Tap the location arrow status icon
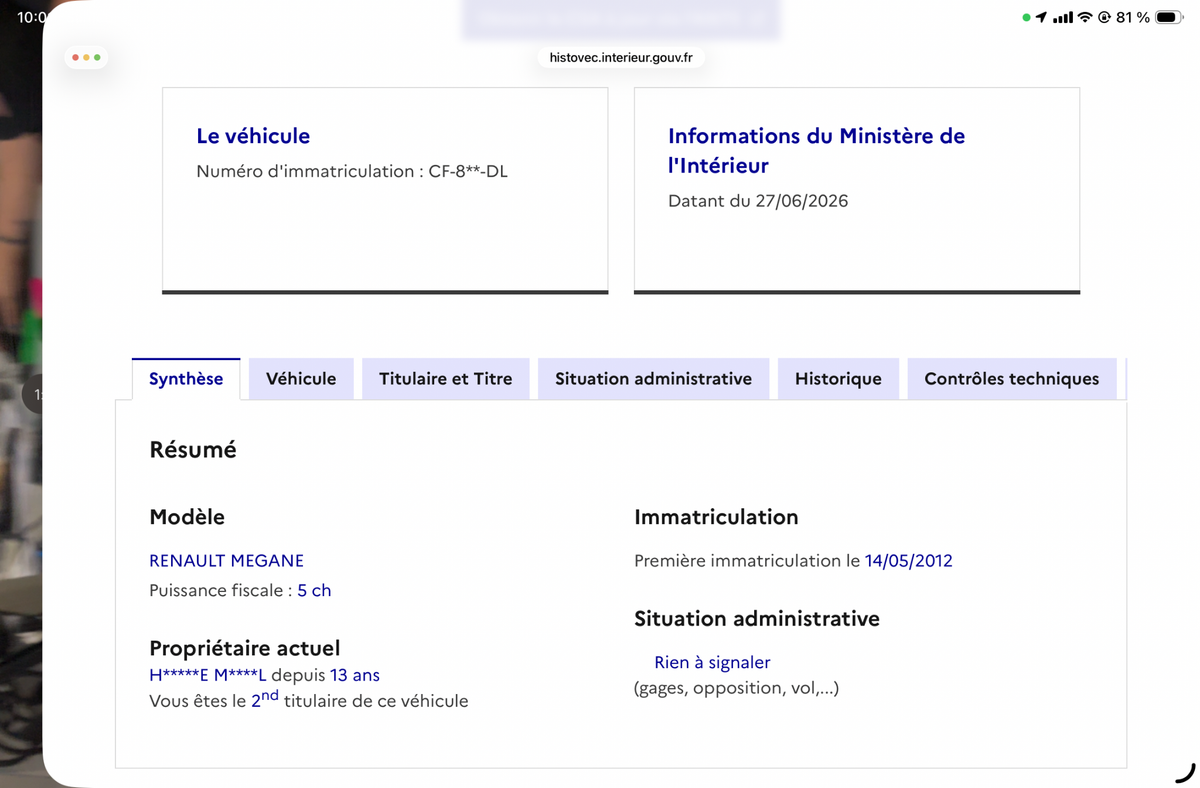The width and height of the screenshot is (1200, 788). pos(1041,17)
